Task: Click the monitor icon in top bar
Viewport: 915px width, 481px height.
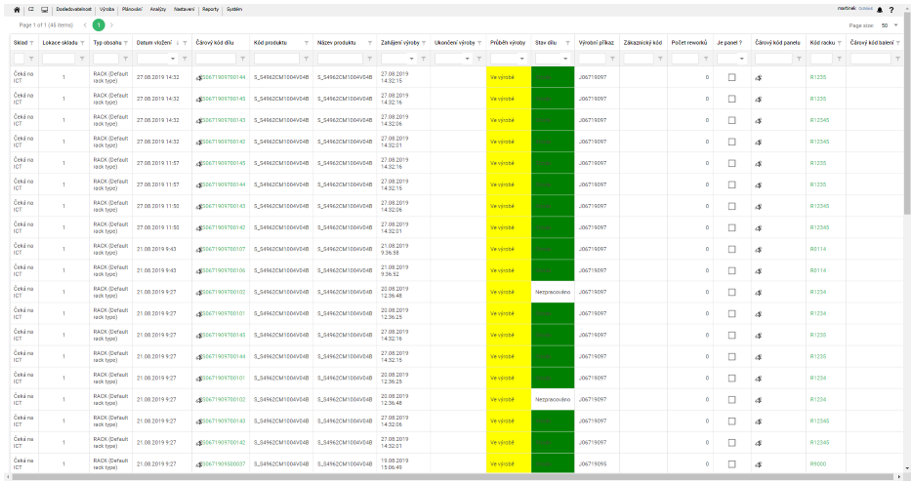Action: (x=44, y=9)
